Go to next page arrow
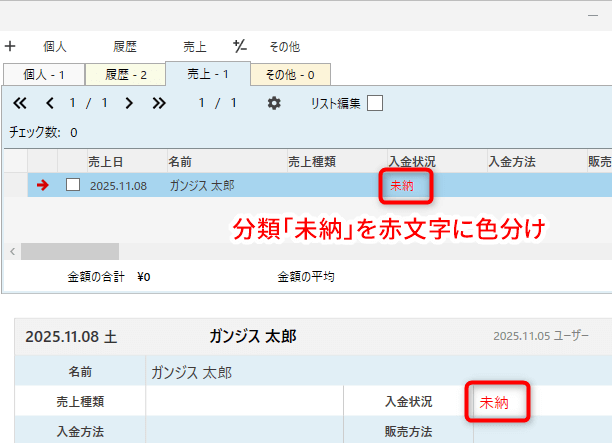 129,102
